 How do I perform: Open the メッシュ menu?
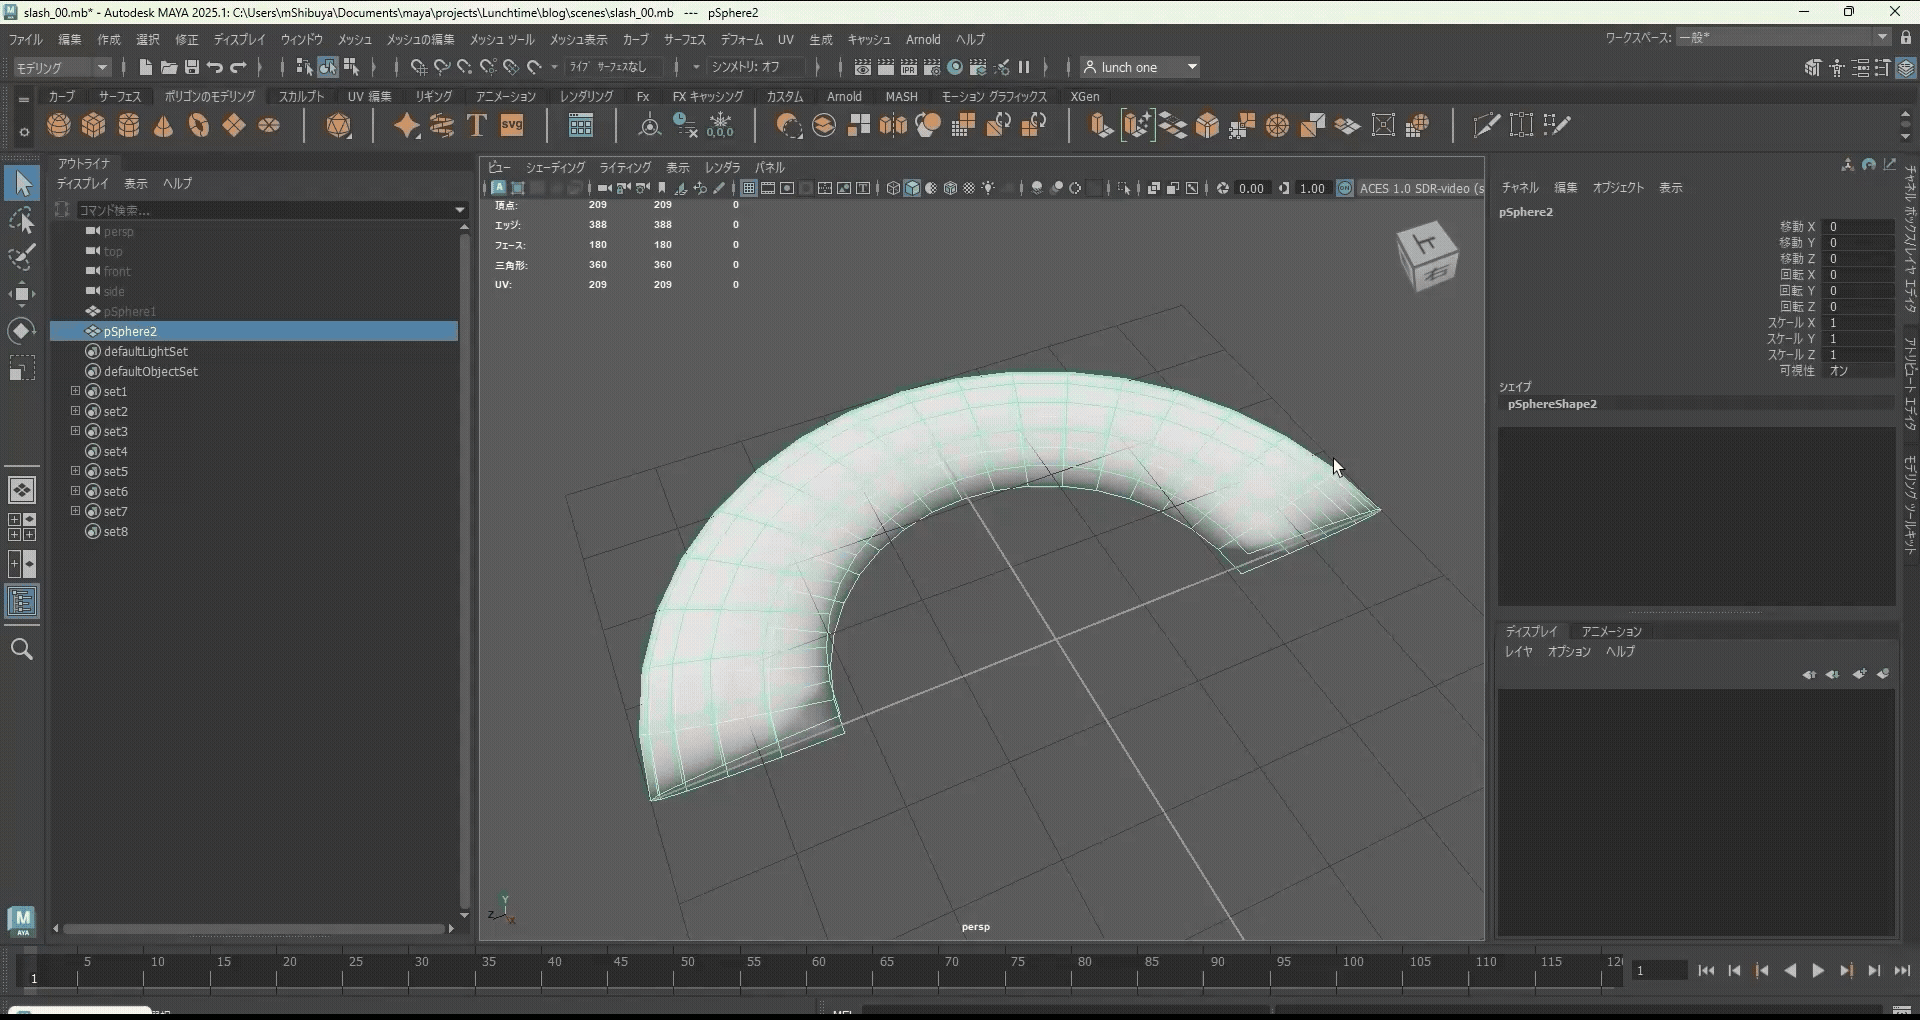(354, 39)
